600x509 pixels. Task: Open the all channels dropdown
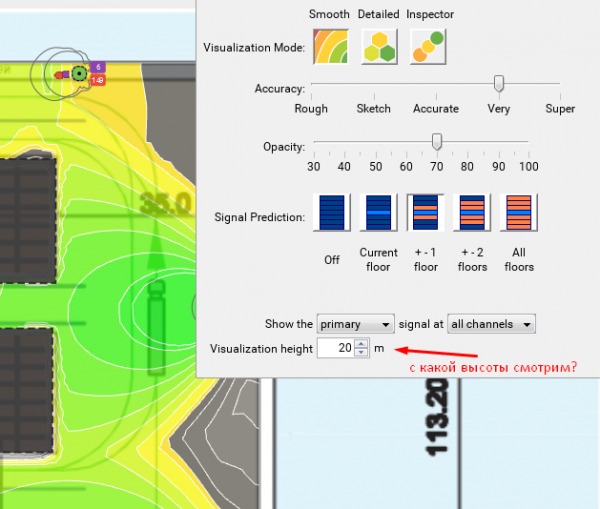click(491, 324)
